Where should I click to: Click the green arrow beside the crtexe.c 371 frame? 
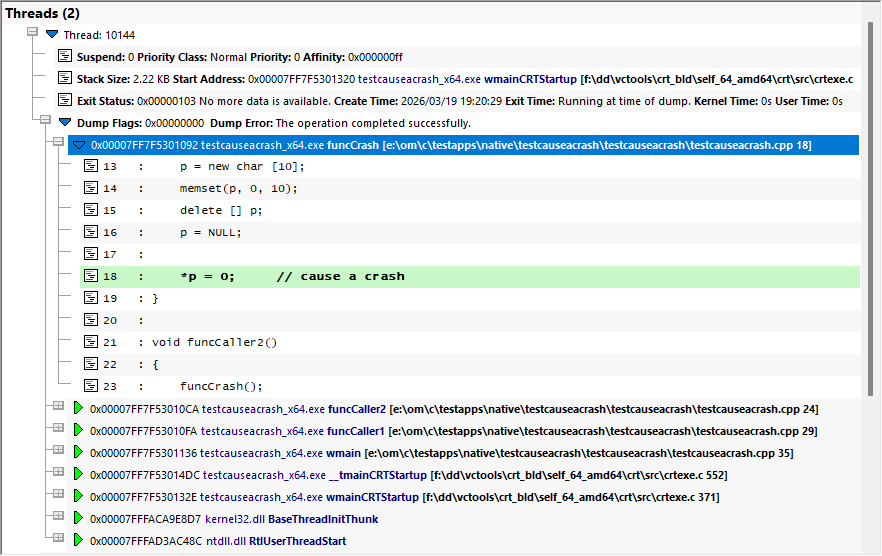coord(78,496)
